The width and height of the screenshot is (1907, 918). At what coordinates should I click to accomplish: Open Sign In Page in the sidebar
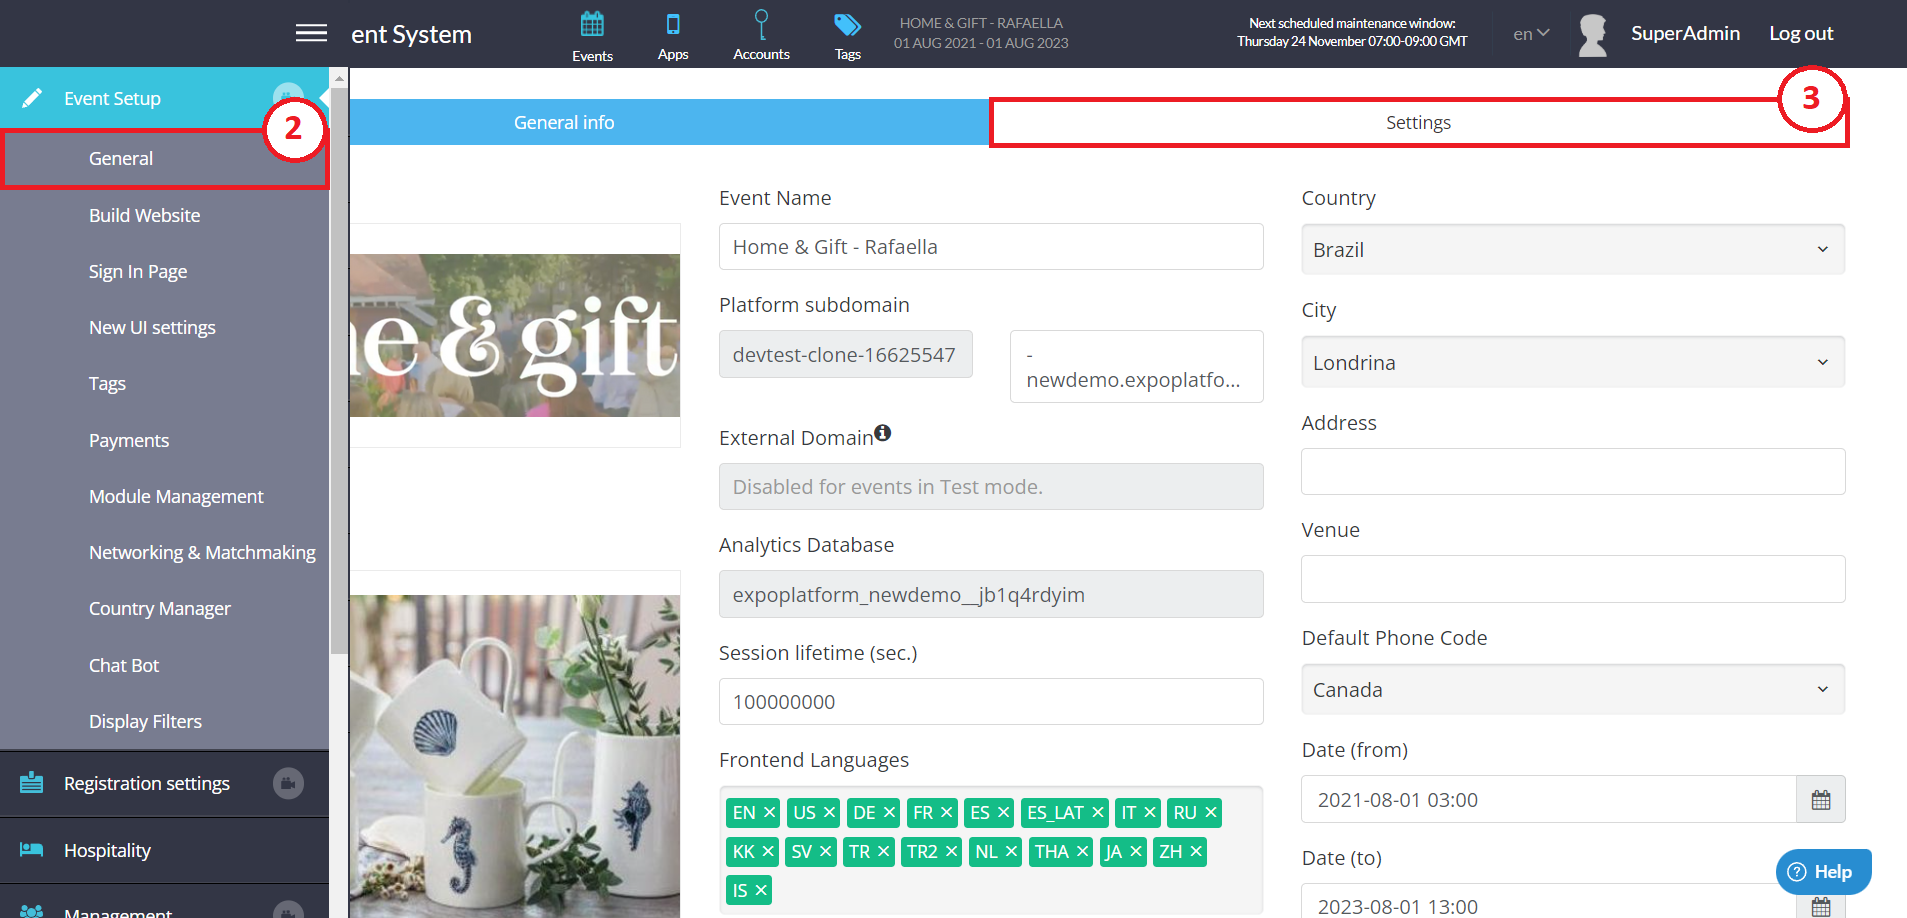(138, 271)
